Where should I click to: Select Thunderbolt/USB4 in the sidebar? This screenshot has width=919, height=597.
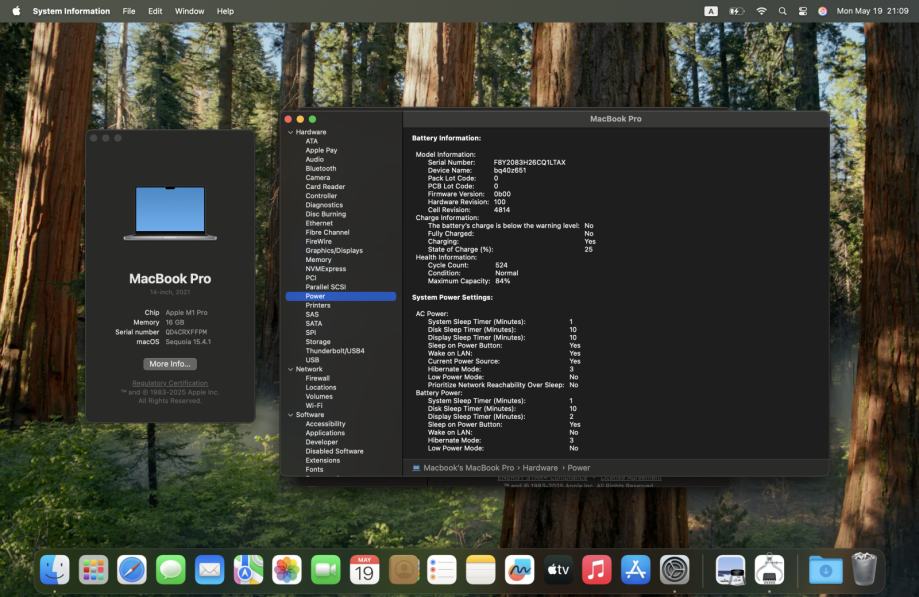coord(335,351)
